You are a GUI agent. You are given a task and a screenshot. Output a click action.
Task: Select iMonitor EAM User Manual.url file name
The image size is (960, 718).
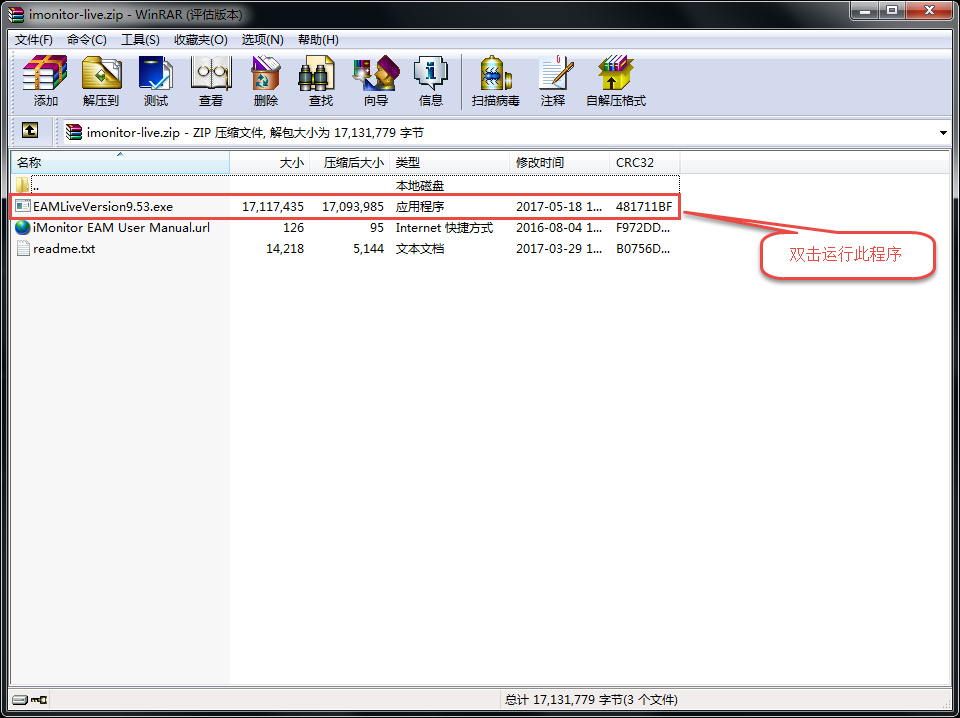pos(121,228)
